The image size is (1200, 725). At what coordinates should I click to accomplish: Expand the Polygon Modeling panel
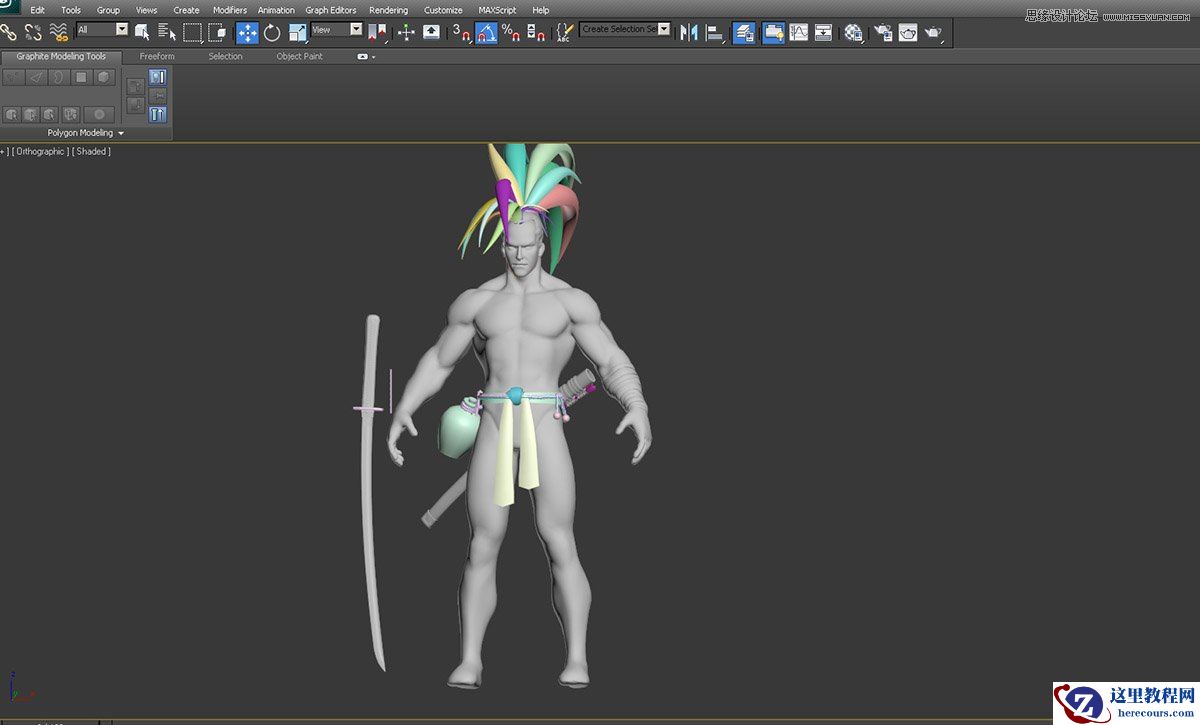(x=82, y=132)
